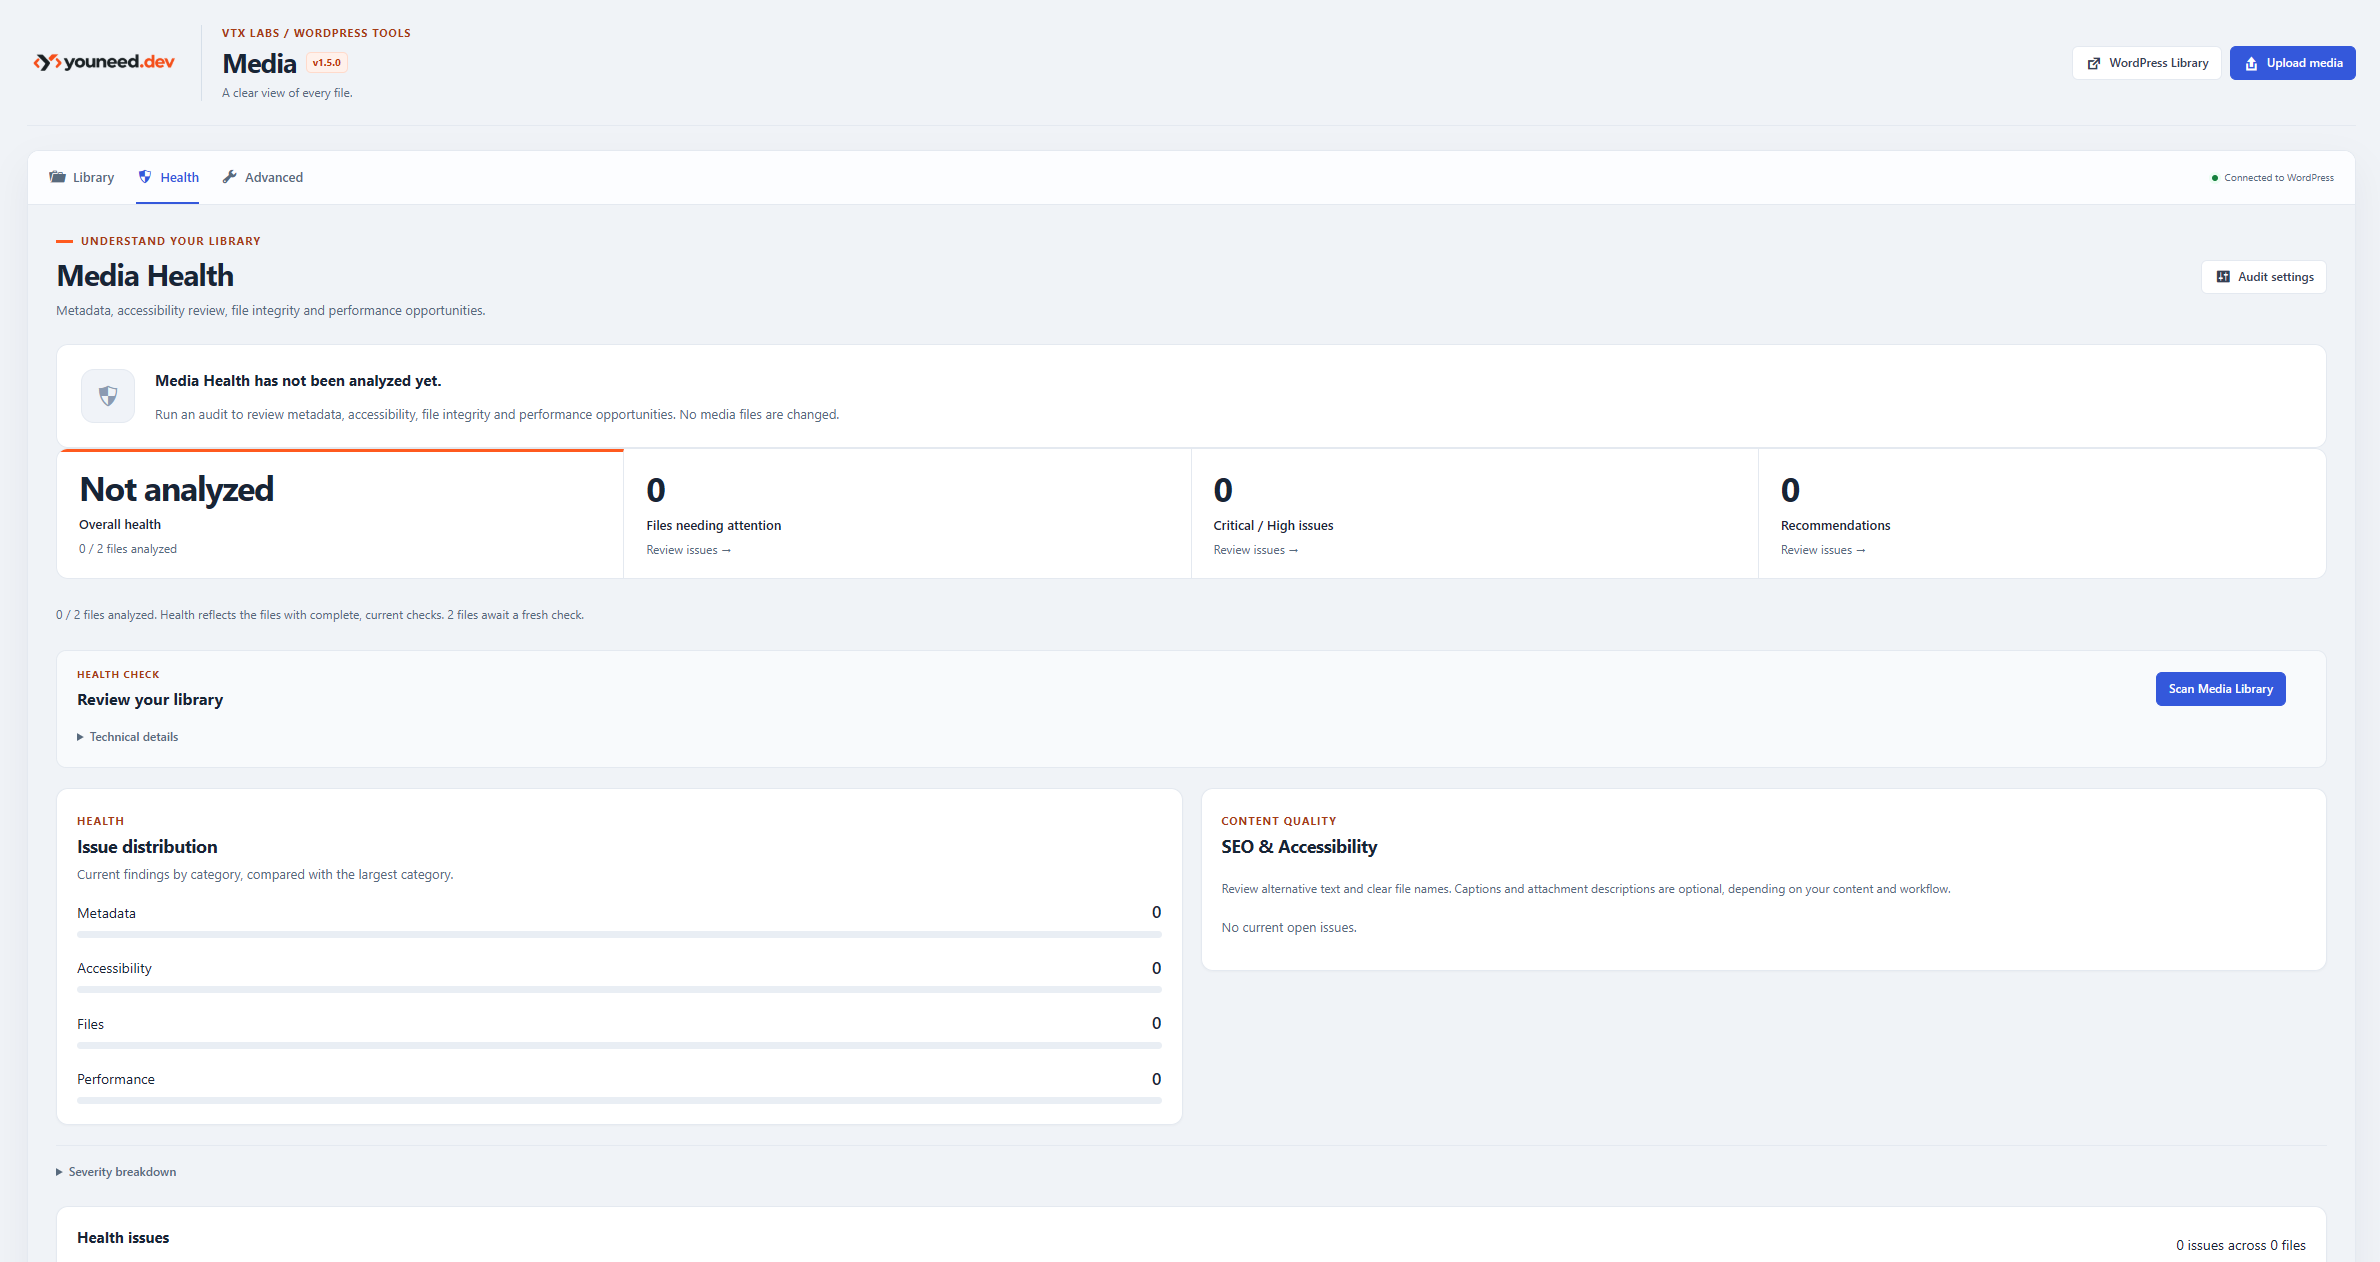
Task: Click the Performance progress bar
Action: (619, 1101)
